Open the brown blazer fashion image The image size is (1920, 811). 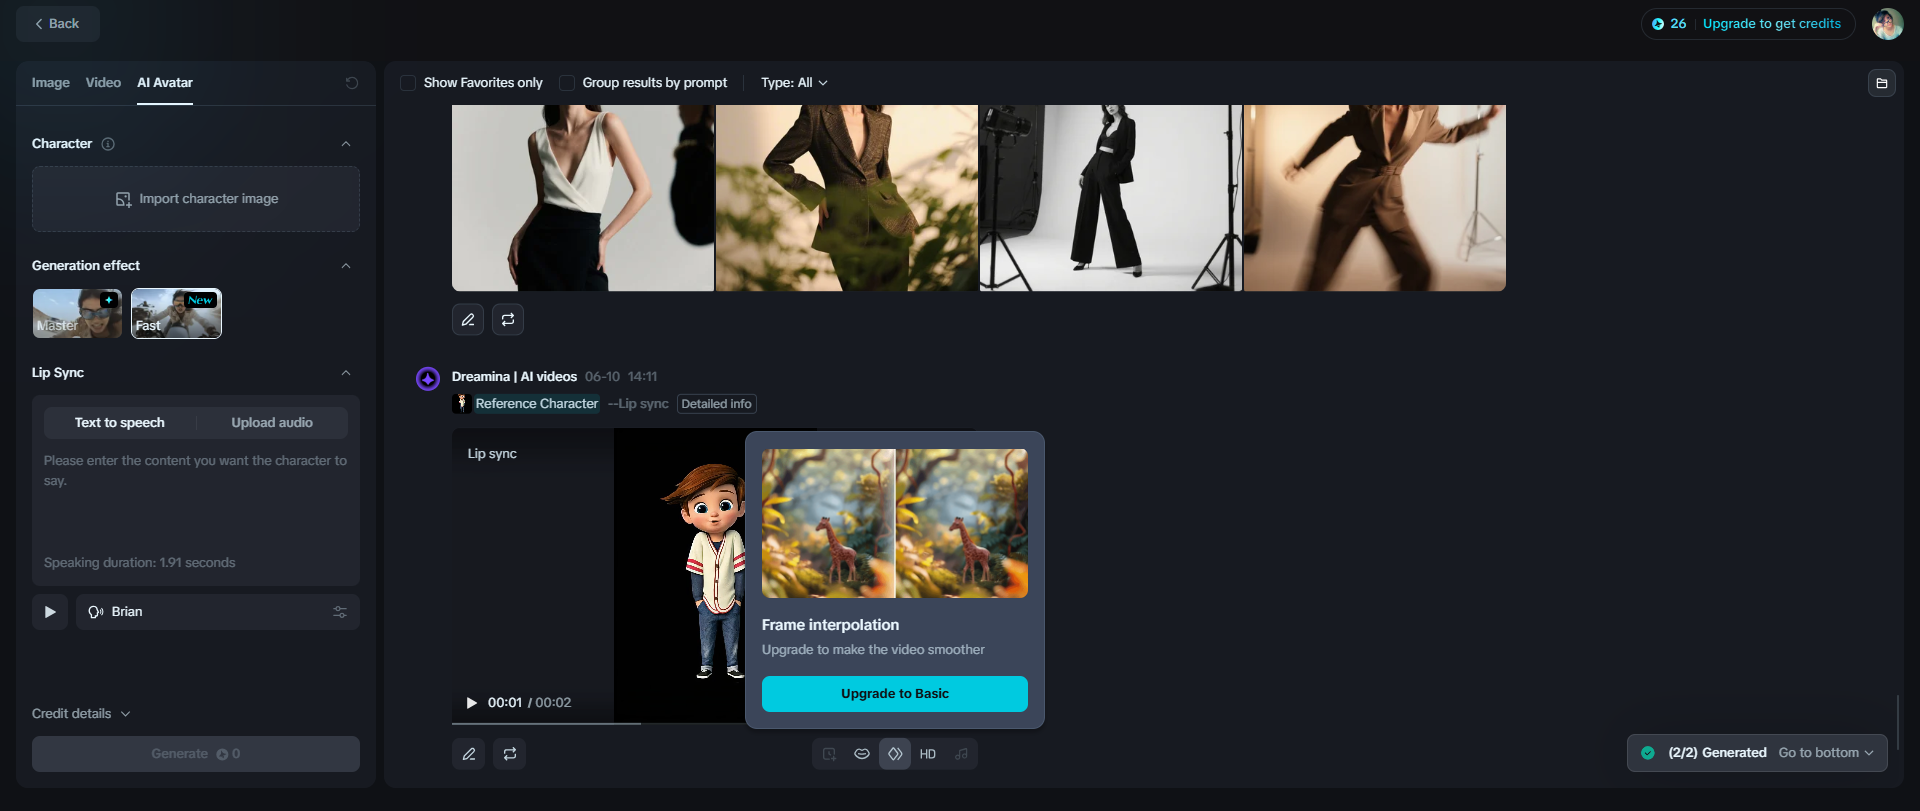tap(847, 198)
